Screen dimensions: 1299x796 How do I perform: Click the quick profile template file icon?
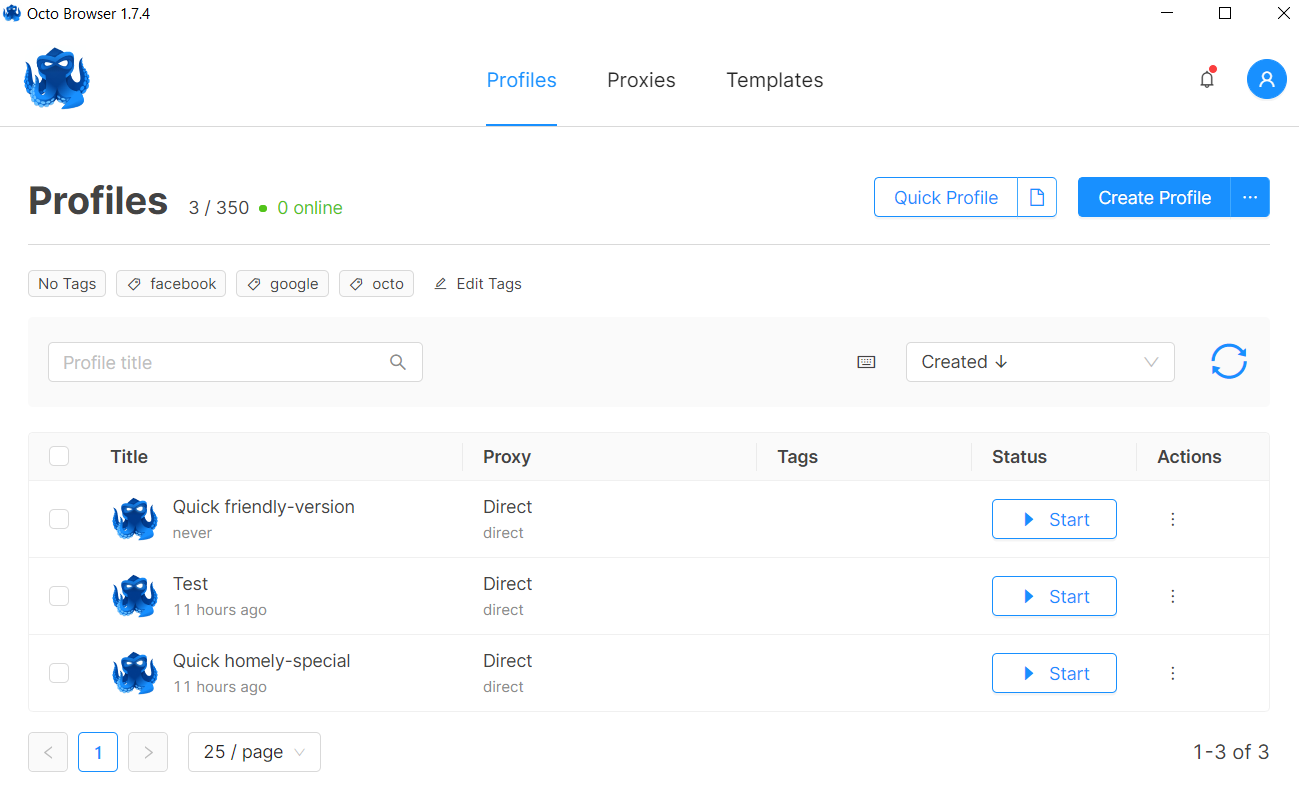1037,198
